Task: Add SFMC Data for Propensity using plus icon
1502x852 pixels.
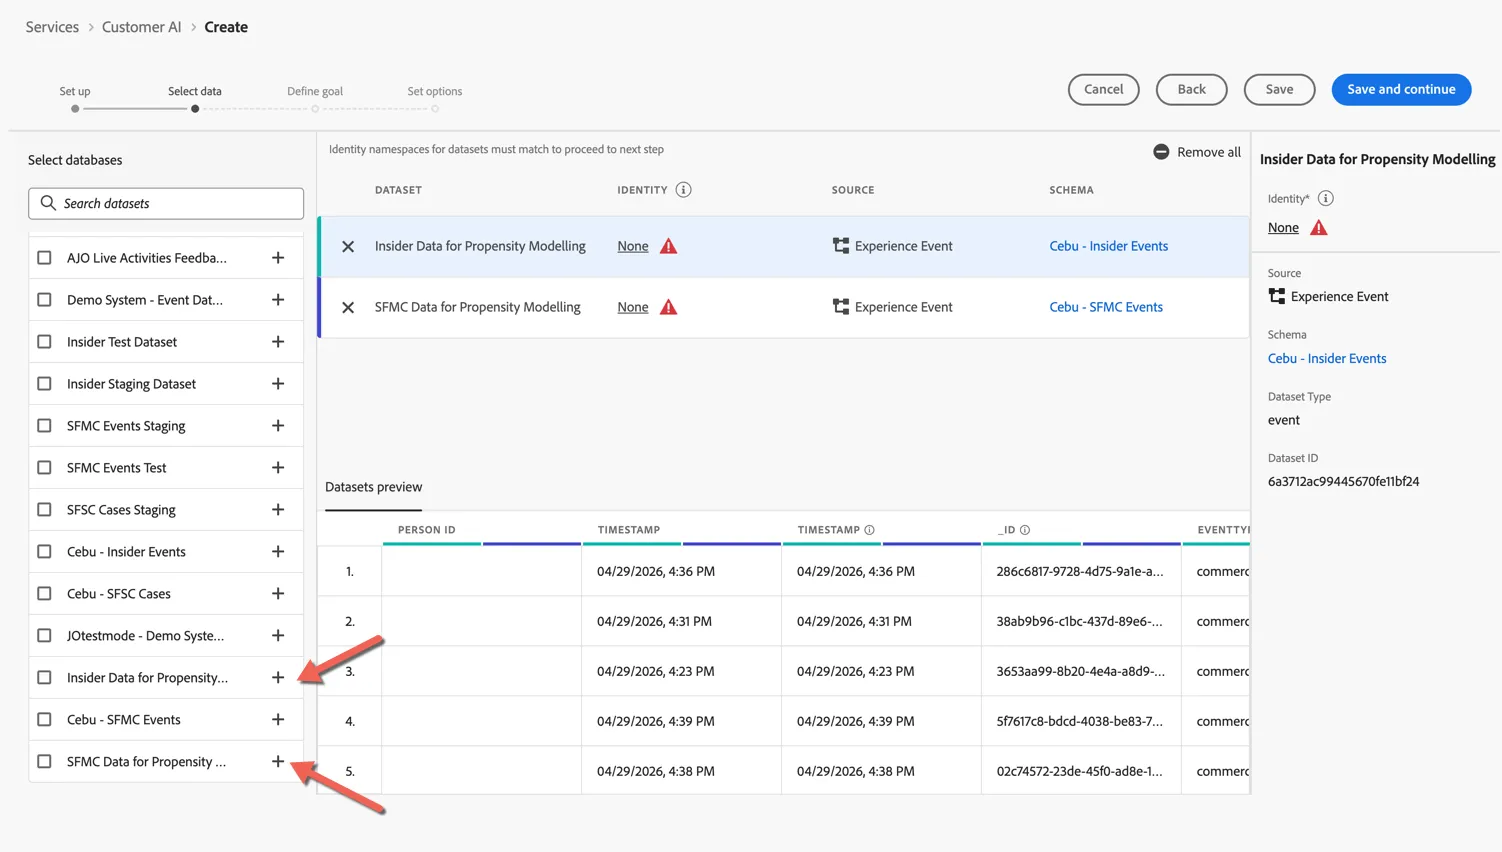Action: (278, 762)
